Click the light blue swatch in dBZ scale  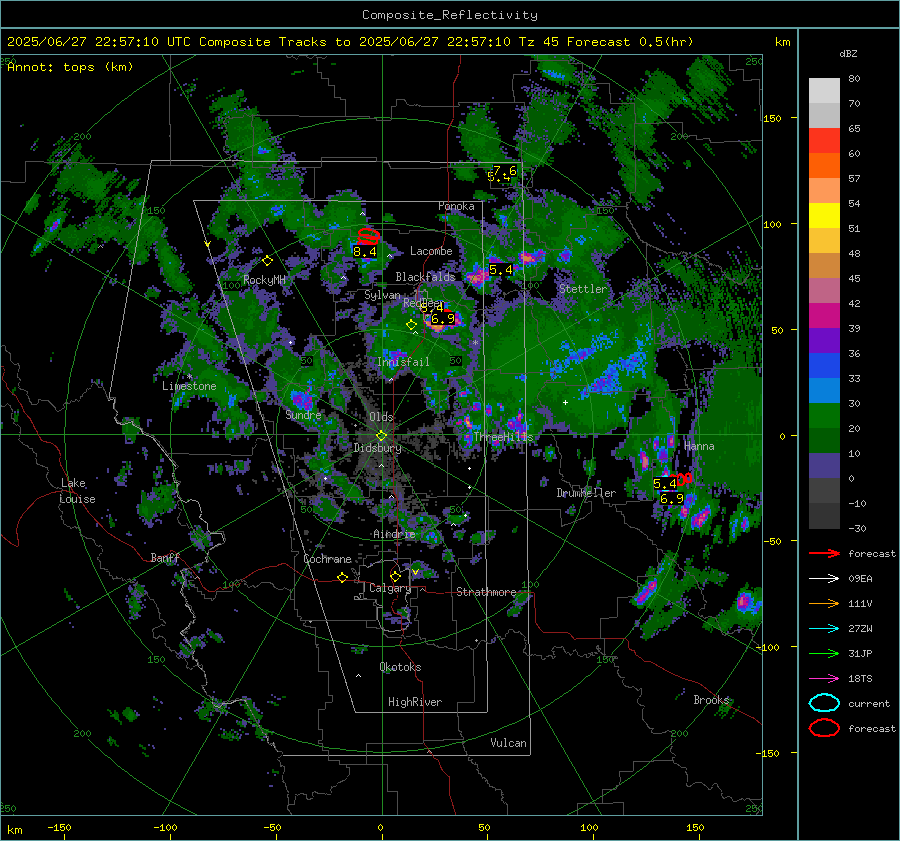coord(824,390)
